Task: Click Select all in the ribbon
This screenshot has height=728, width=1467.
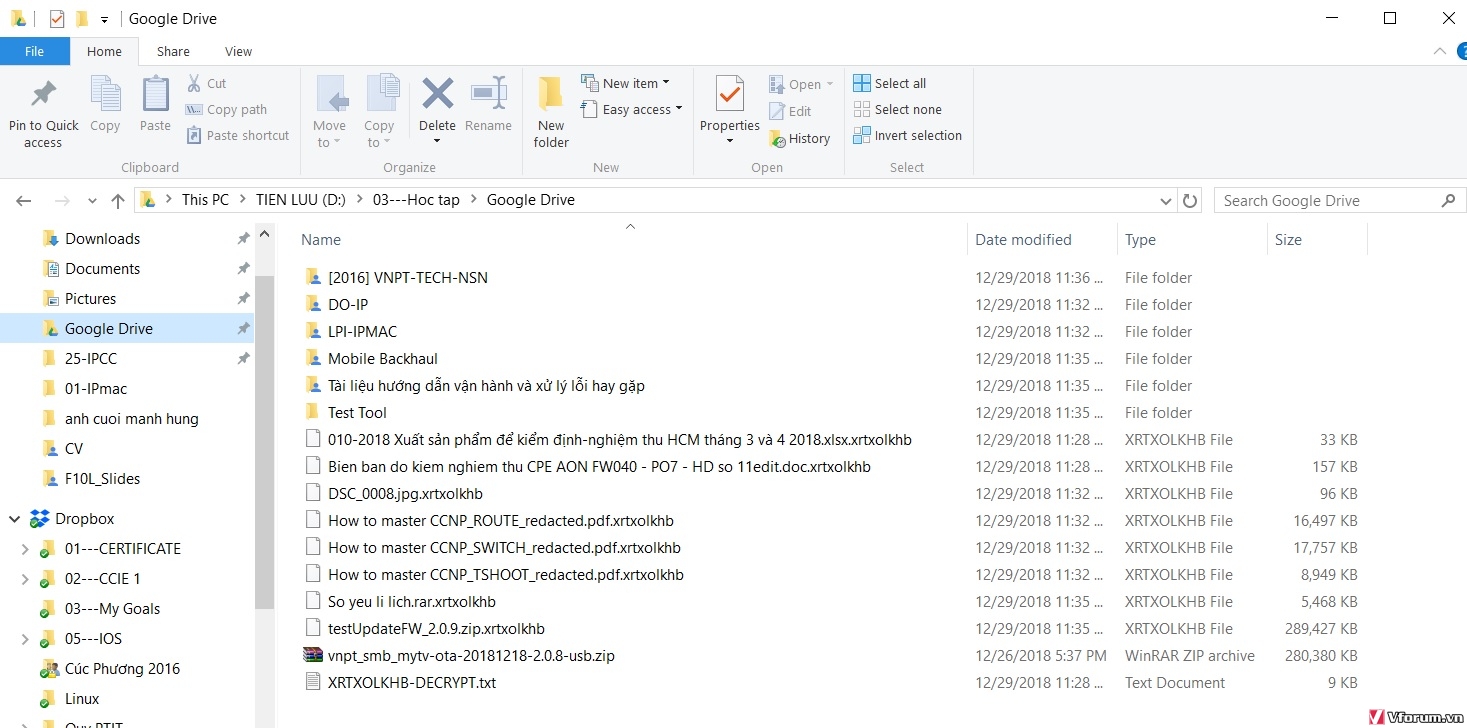Action: point(890,83)
